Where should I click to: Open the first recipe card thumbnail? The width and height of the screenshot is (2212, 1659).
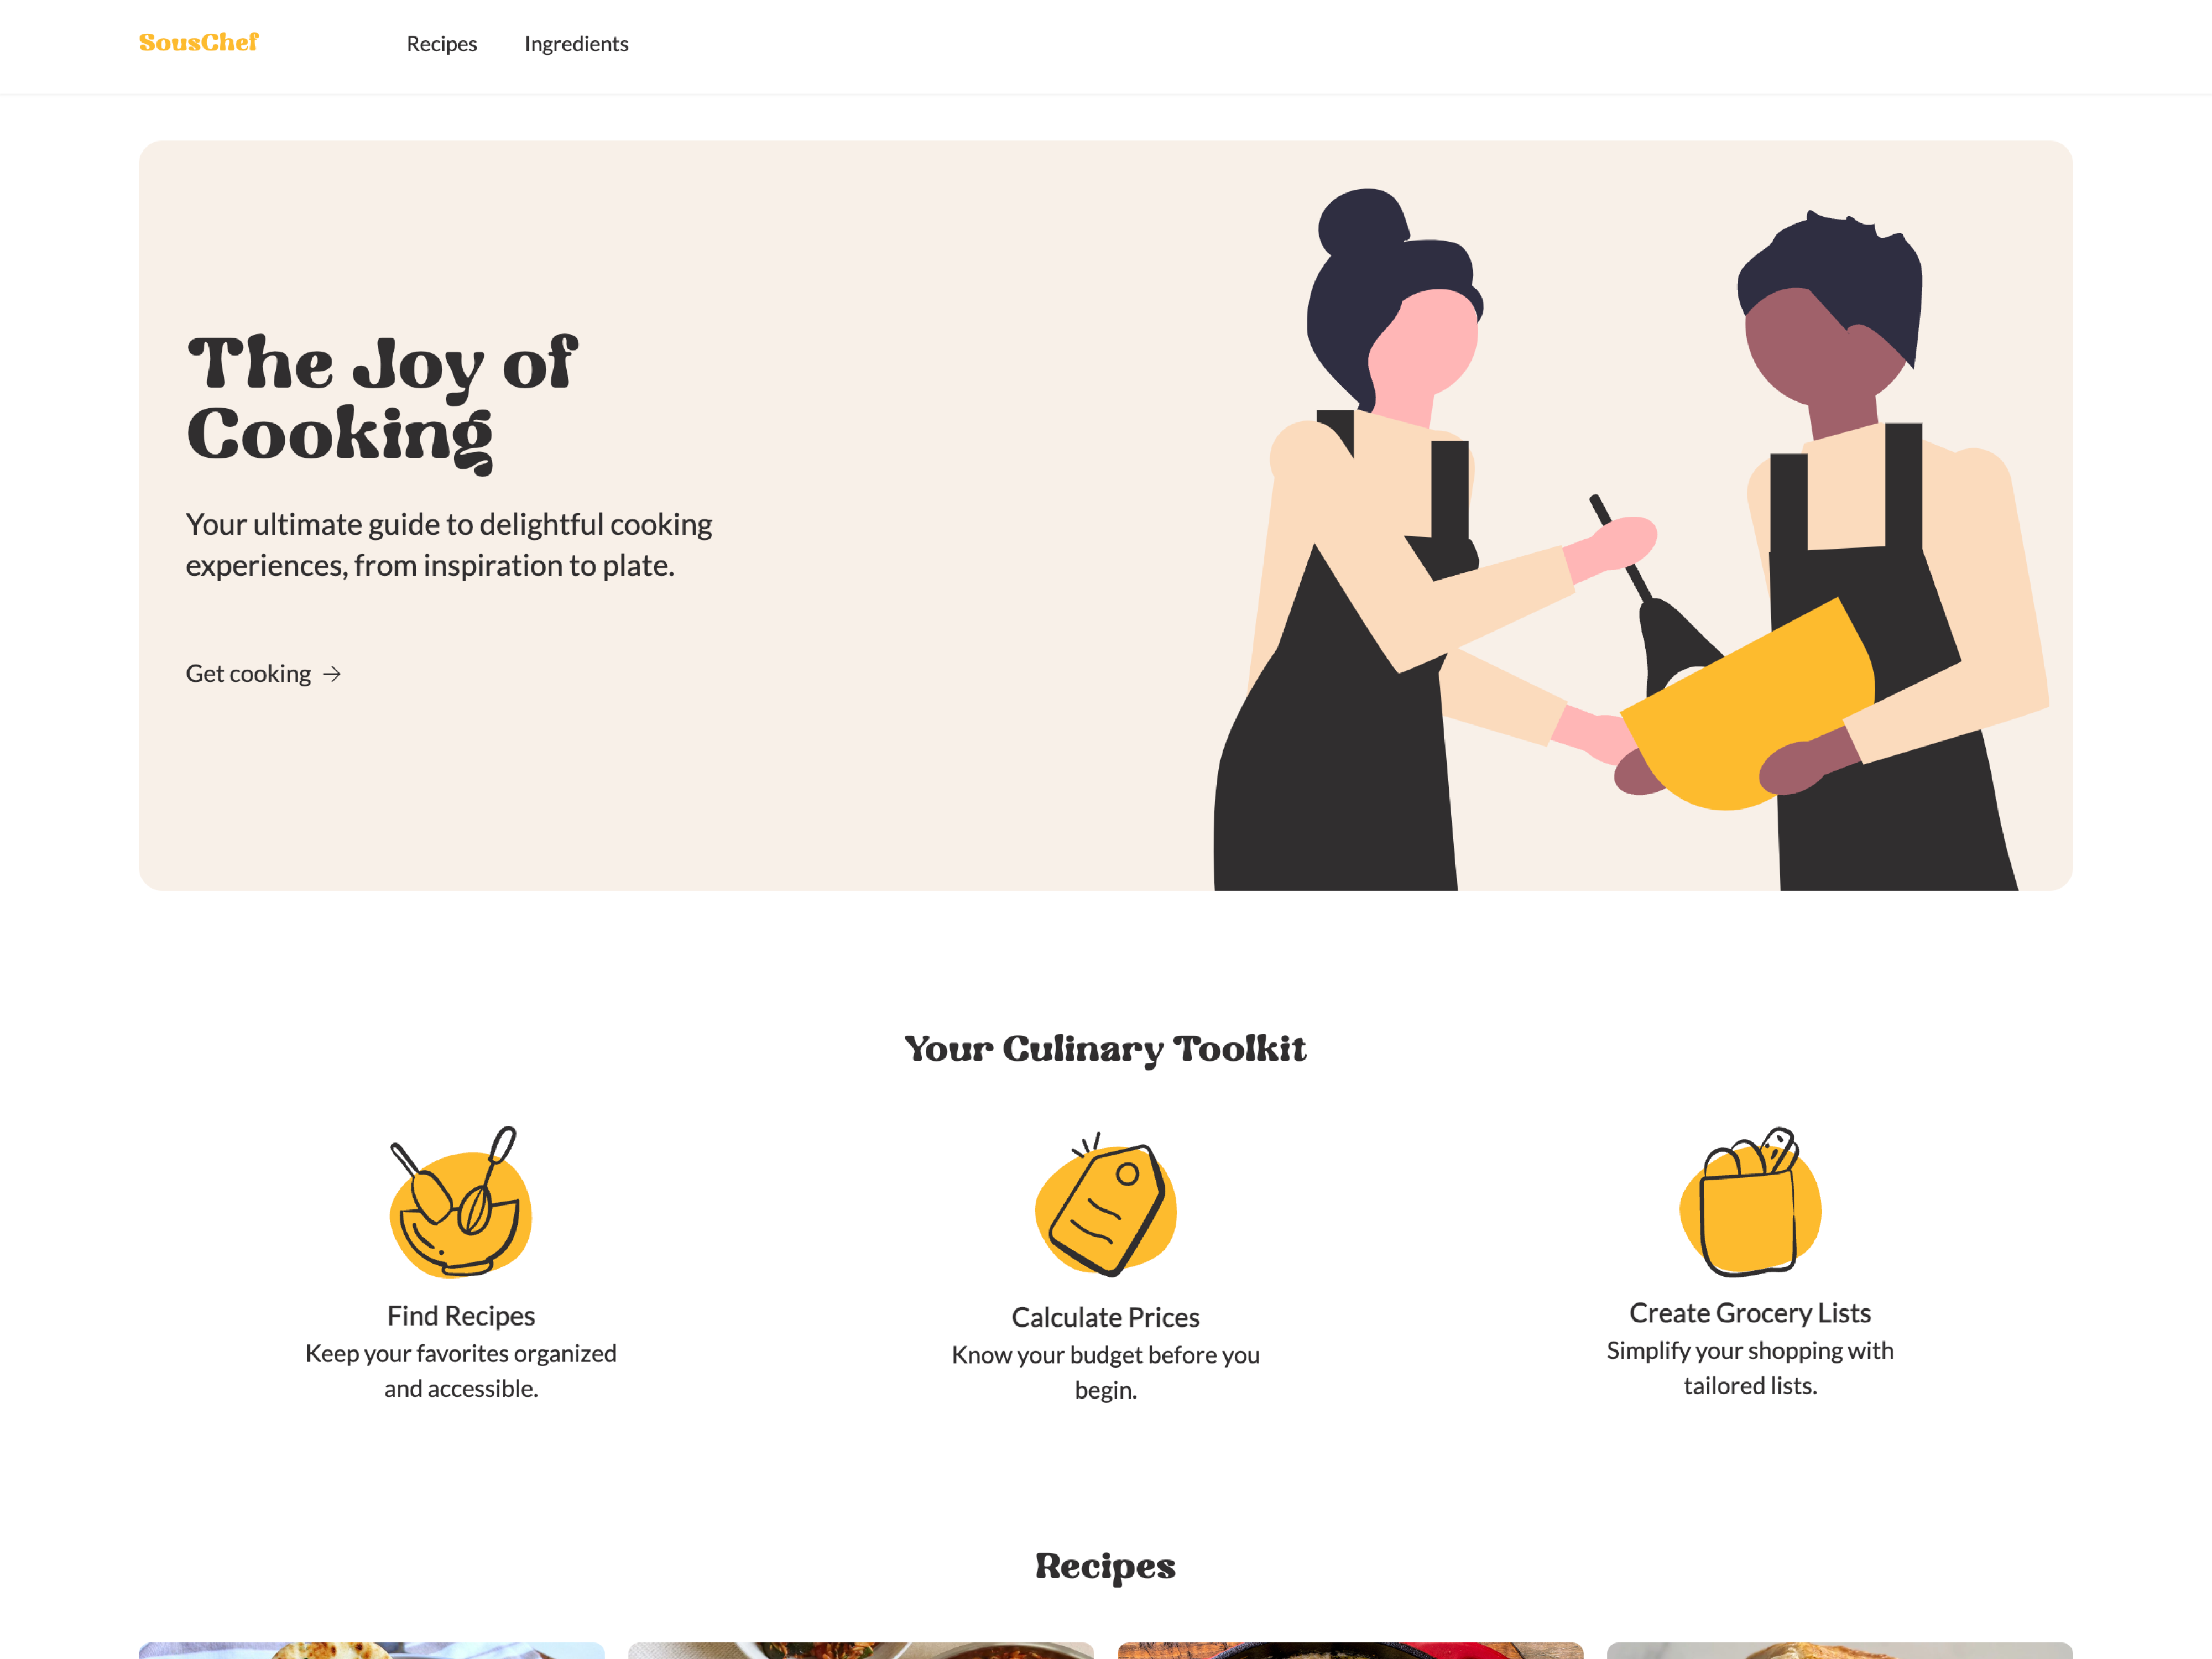pyautogui.click(x=372, y=1650)
